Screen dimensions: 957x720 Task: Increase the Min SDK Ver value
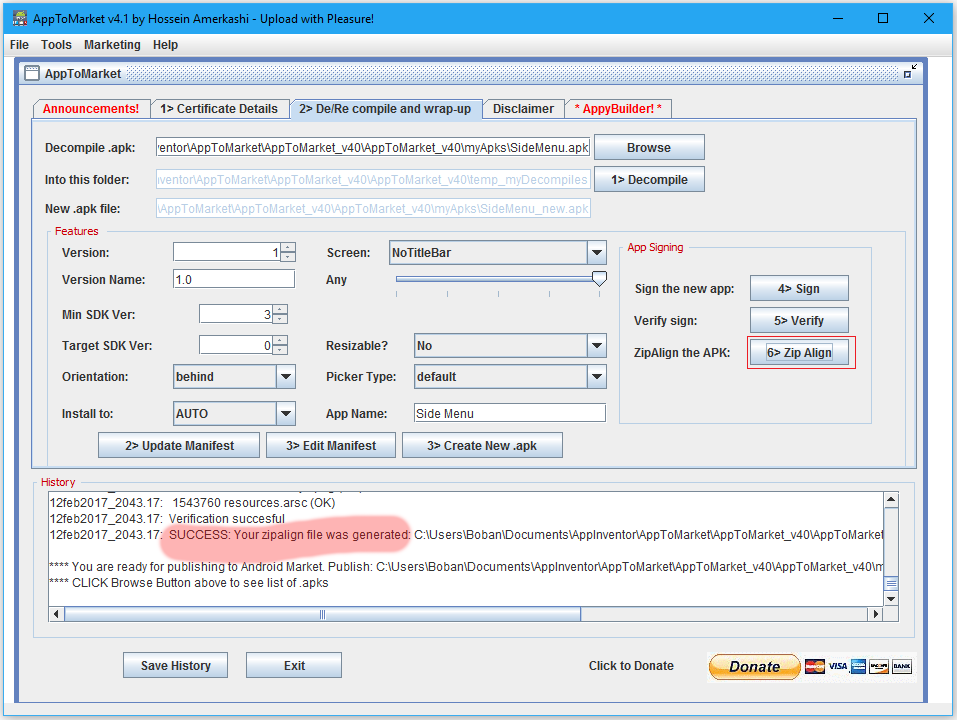point(280,310)
